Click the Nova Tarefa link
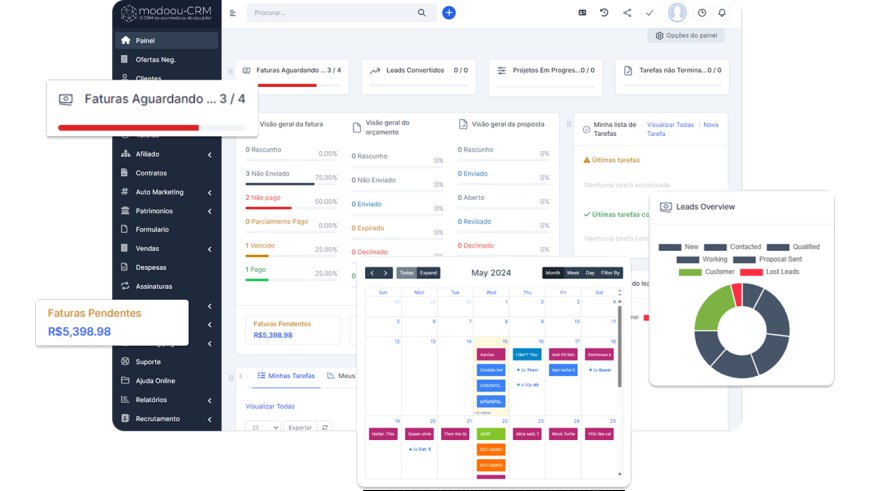 tap(682, 129)
